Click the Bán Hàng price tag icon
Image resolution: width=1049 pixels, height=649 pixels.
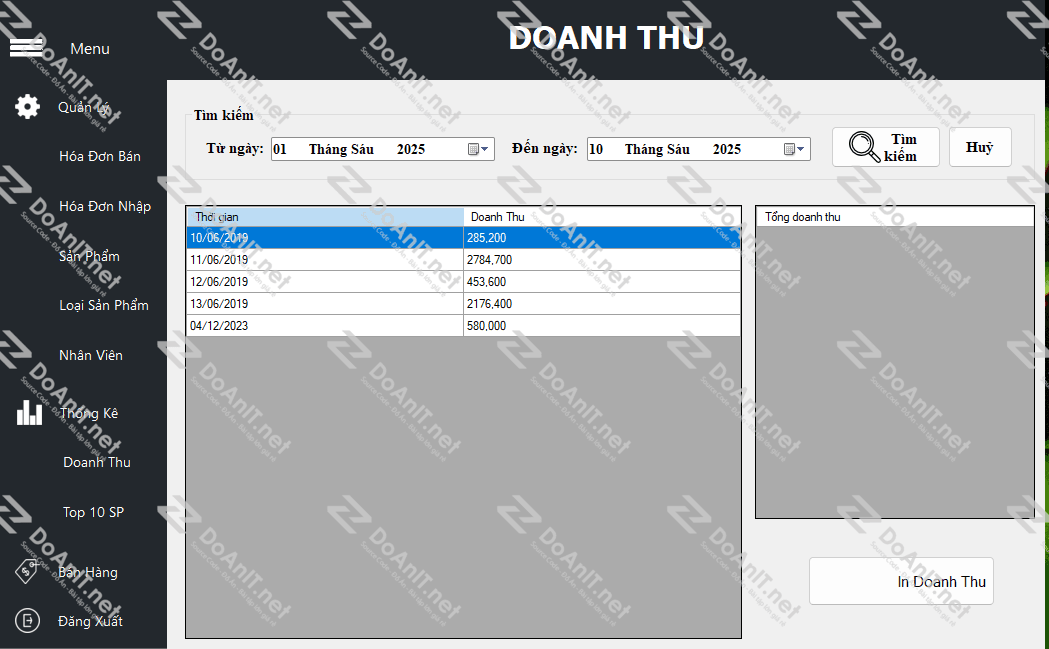click(27, 572)
